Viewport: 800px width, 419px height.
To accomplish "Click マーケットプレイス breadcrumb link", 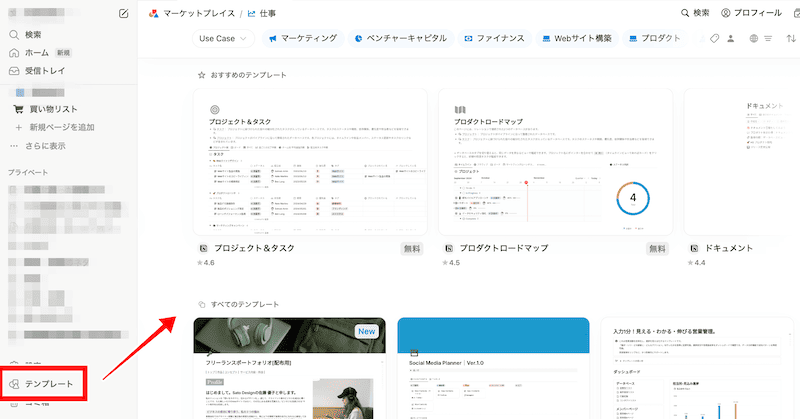I will 195,14.
